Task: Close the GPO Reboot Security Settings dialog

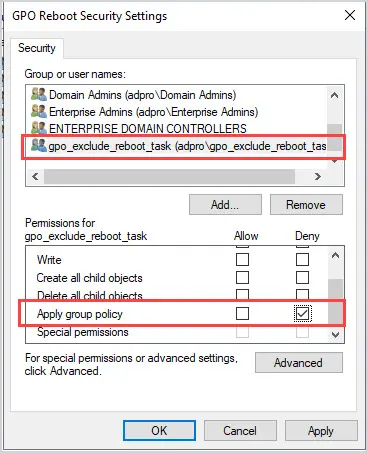Action: coord(350,15)
